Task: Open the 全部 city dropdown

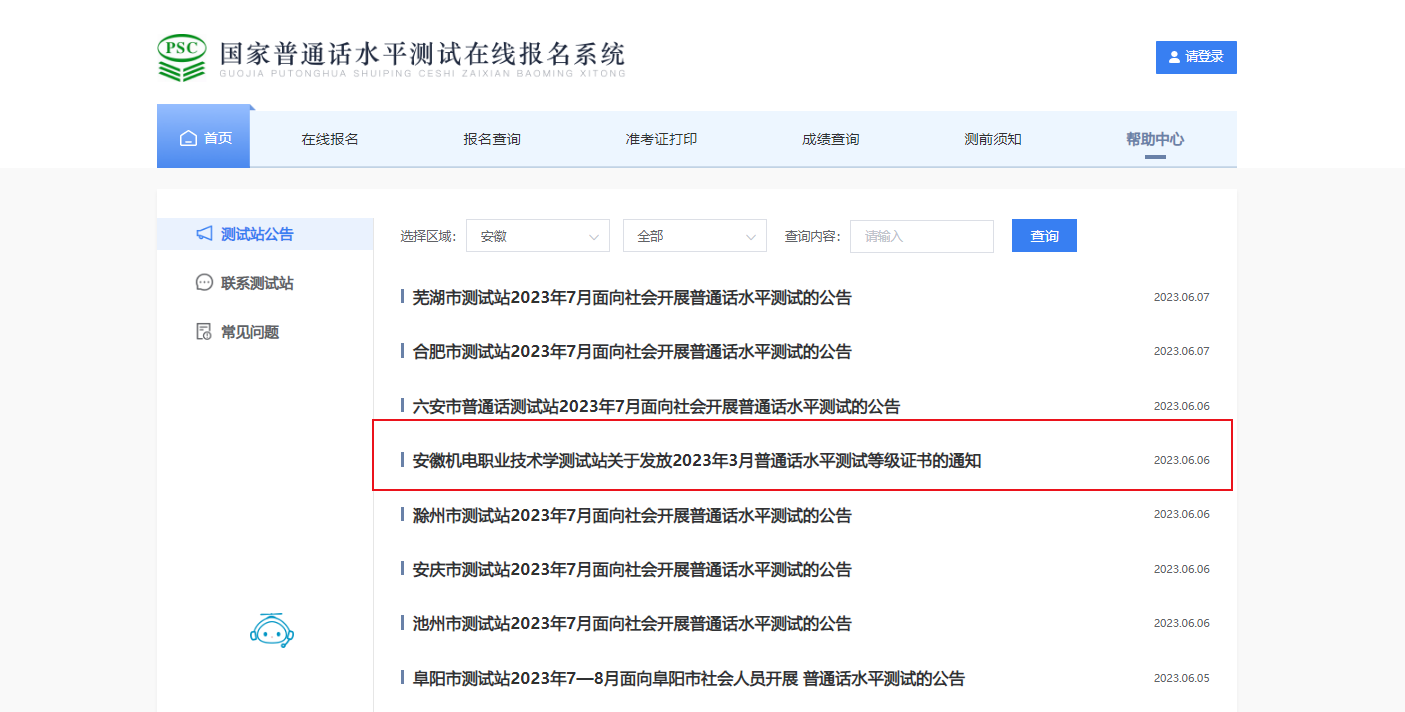Action: (x=694, y=236)
